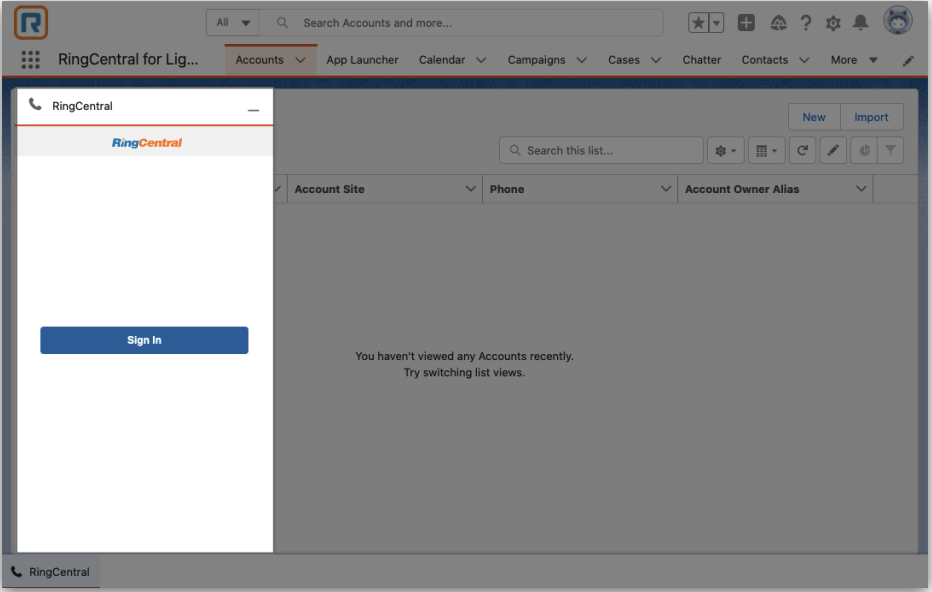This screenshot has height=592, width=932.
Task: Select the Accounts tab
Action: tap(260, 60)
